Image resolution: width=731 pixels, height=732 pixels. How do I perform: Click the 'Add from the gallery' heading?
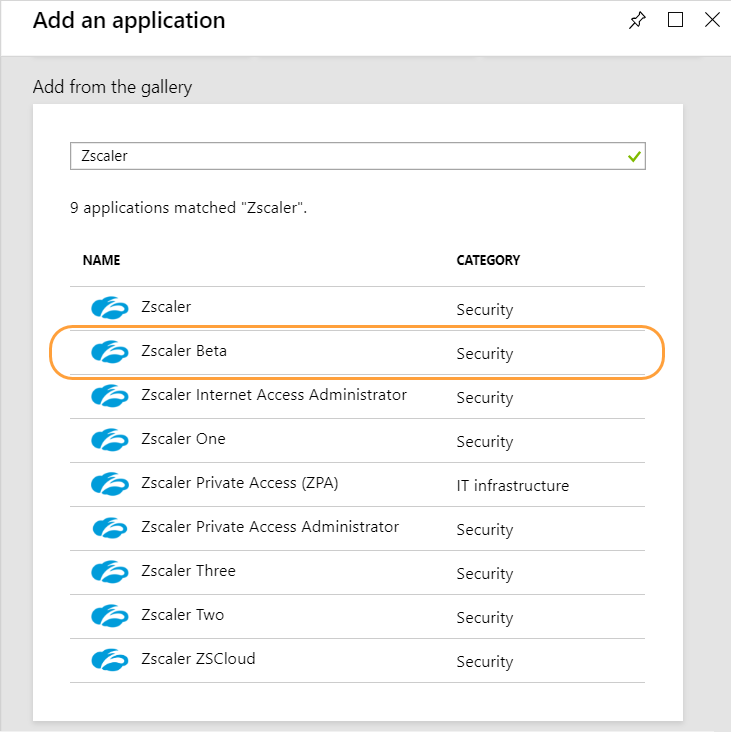[112, 87]
